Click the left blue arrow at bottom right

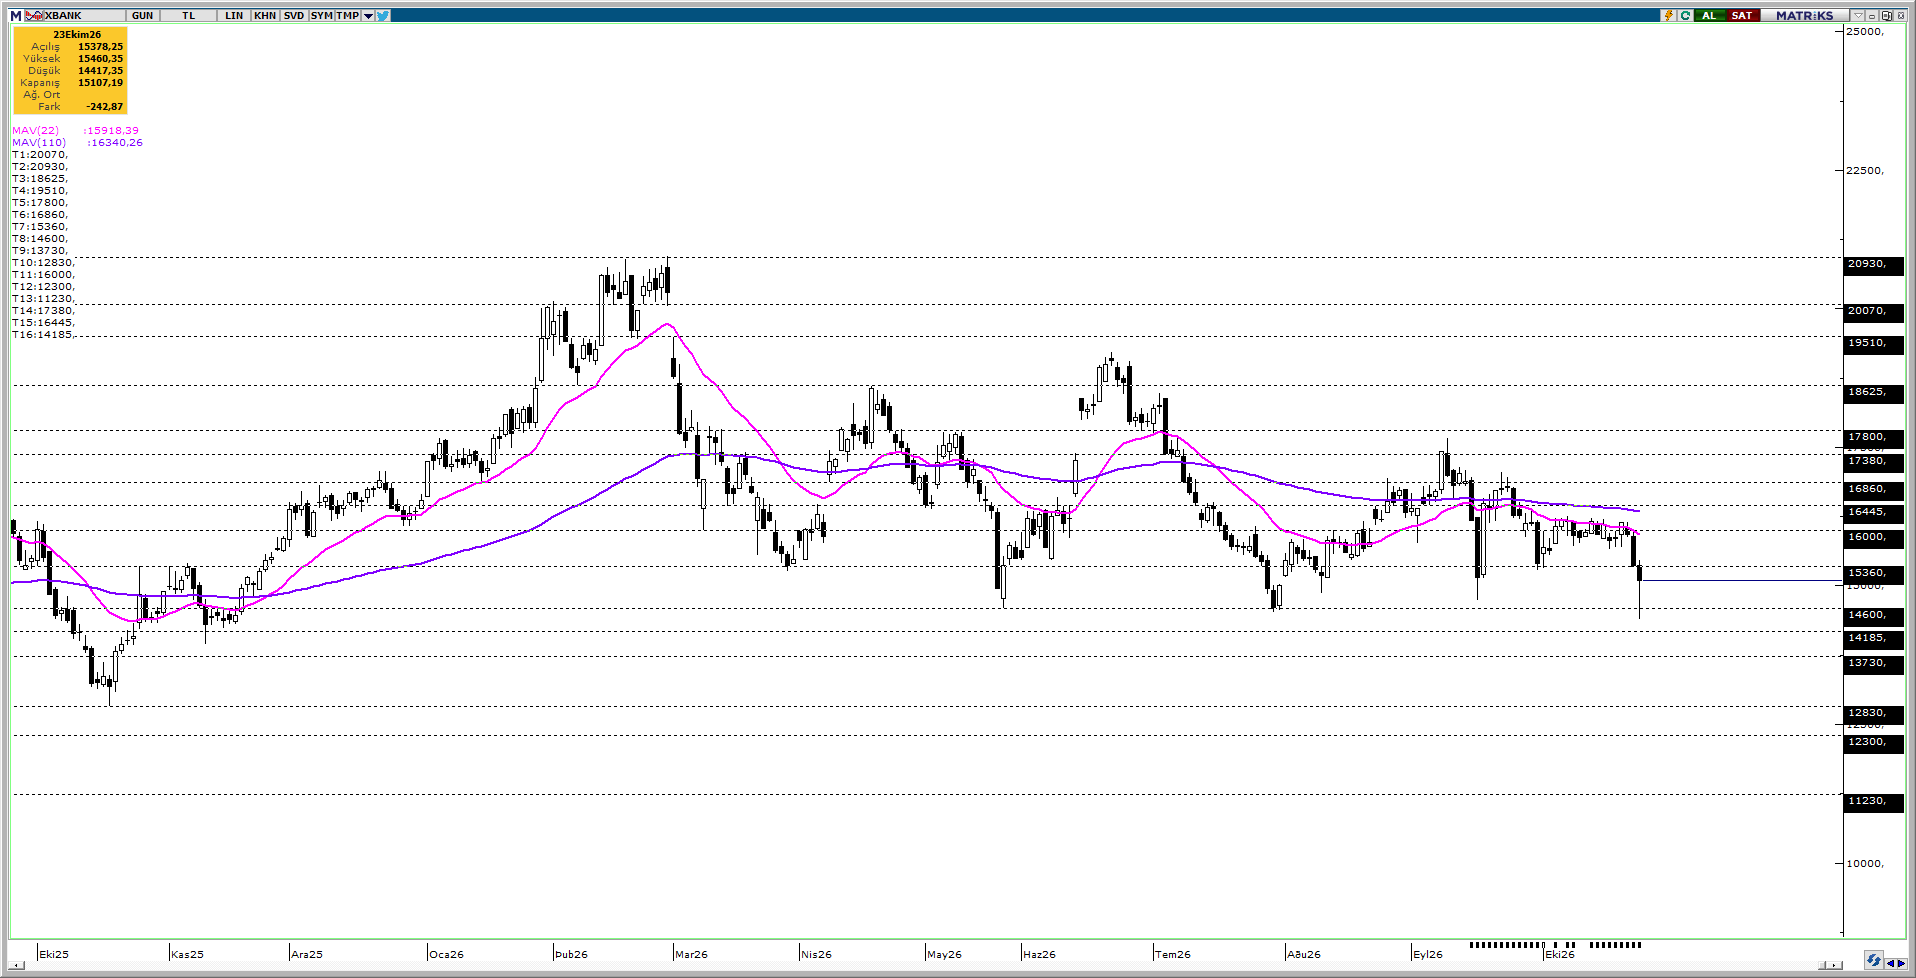pyautogui.click(x=1889, y=964)
